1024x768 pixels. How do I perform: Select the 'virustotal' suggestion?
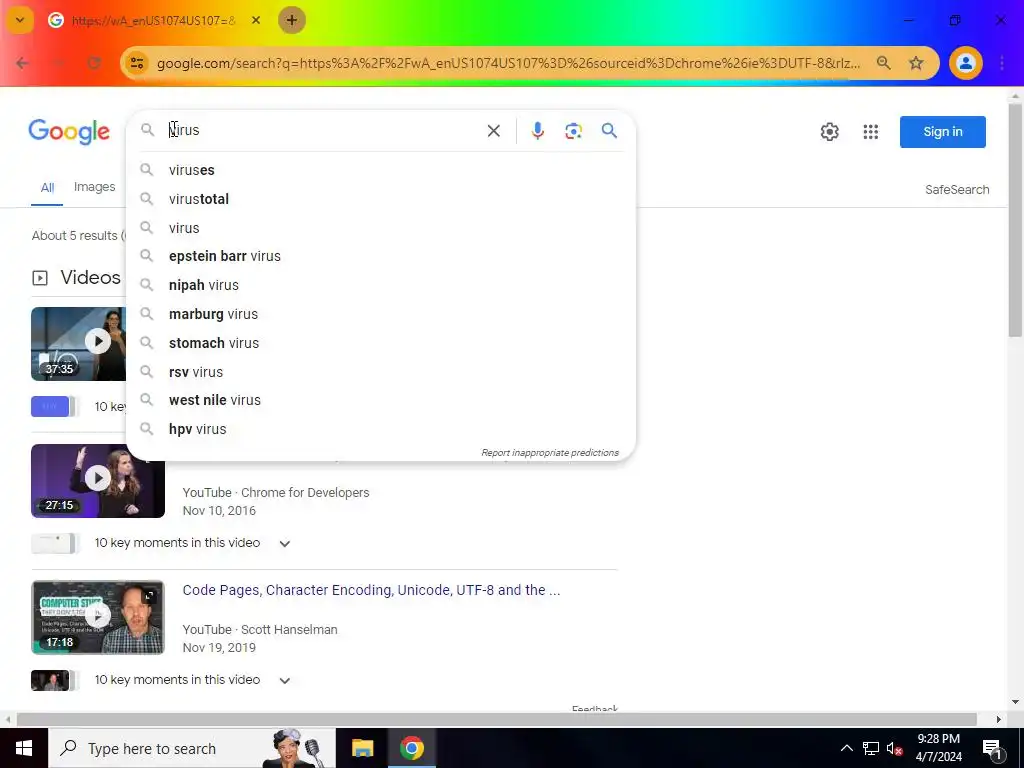coord(381,199)
